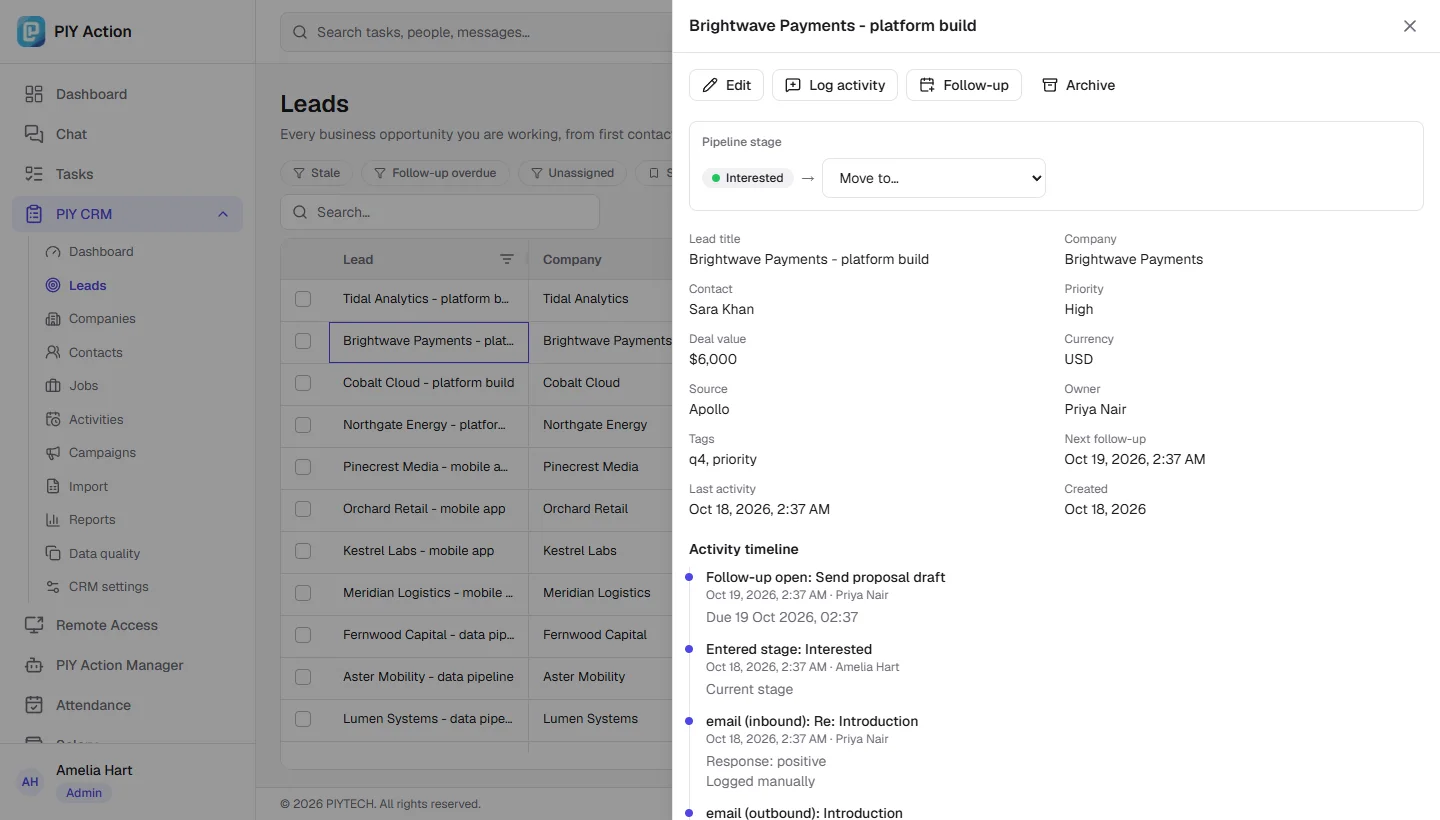Click the Log activity button
This screenshot has width=1440, height=820.
pos(835,85)
